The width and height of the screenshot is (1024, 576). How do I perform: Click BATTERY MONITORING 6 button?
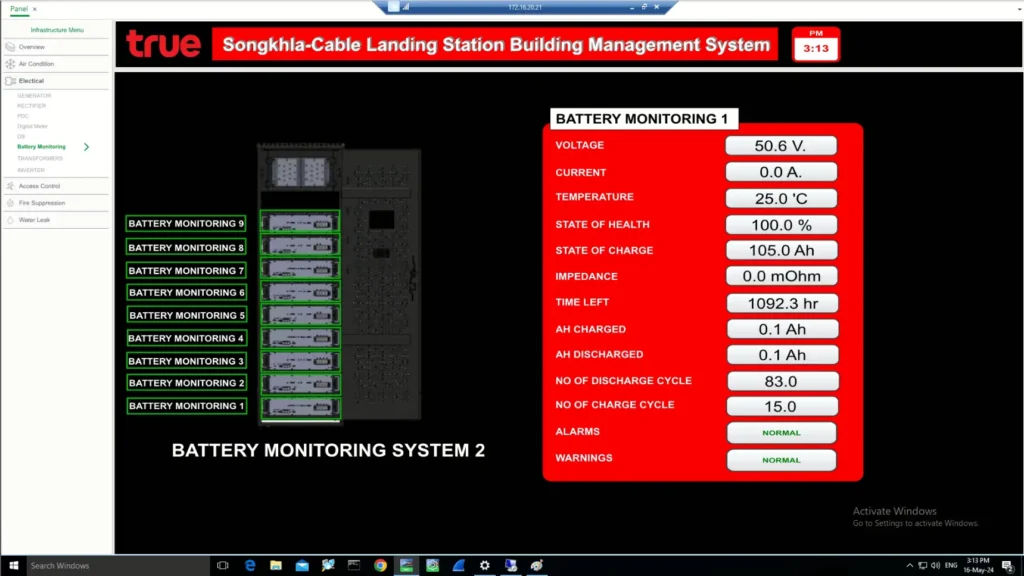(187, 293)
